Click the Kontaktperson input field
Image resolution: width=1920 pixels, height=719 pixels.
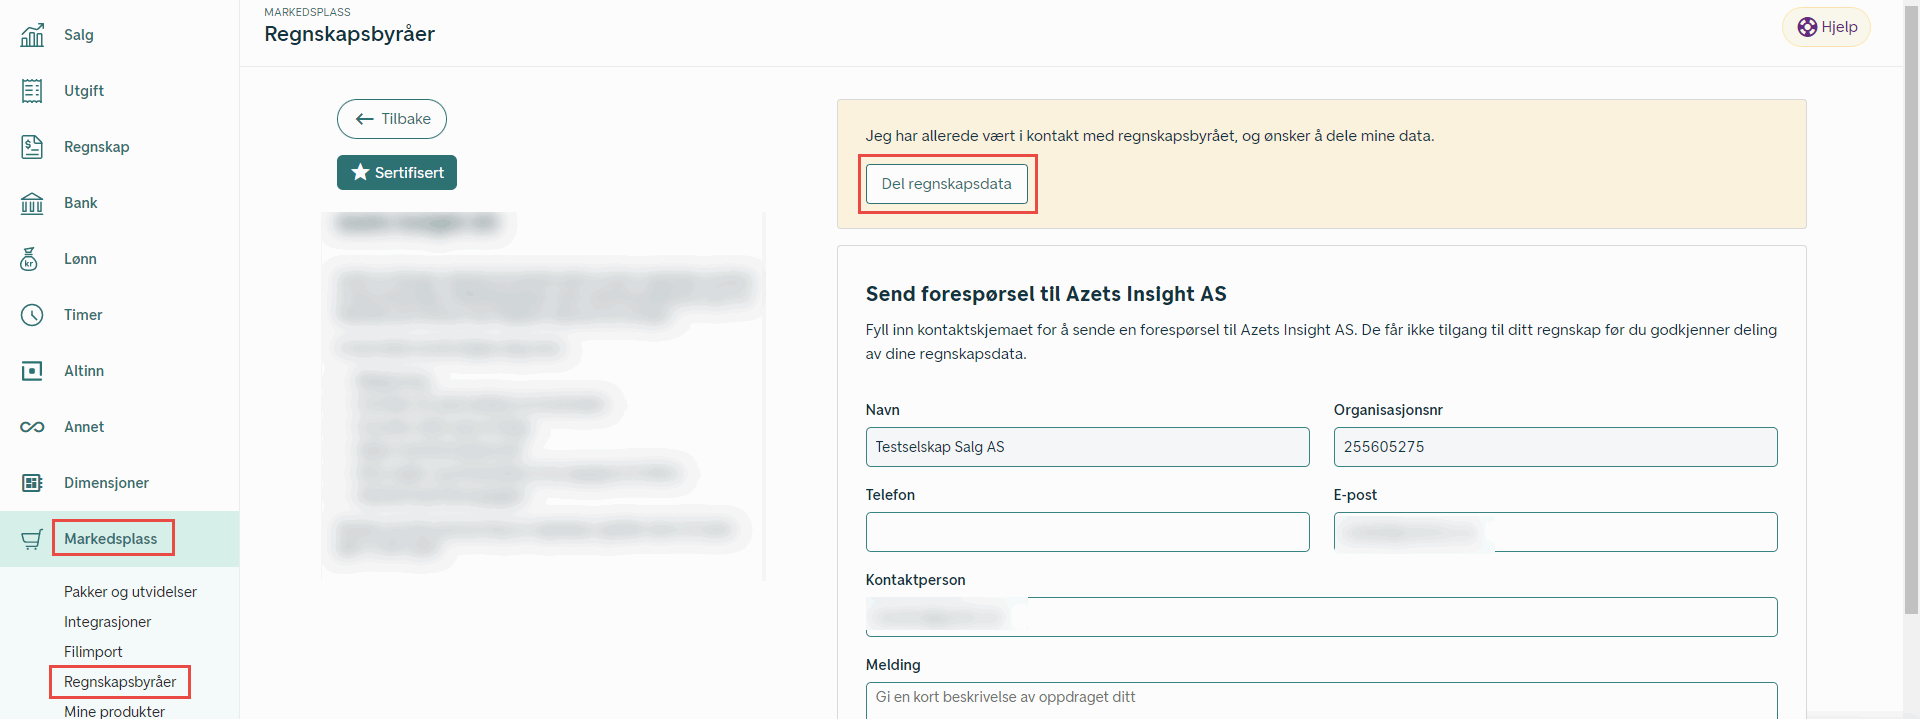click(x=1321, y=617)
